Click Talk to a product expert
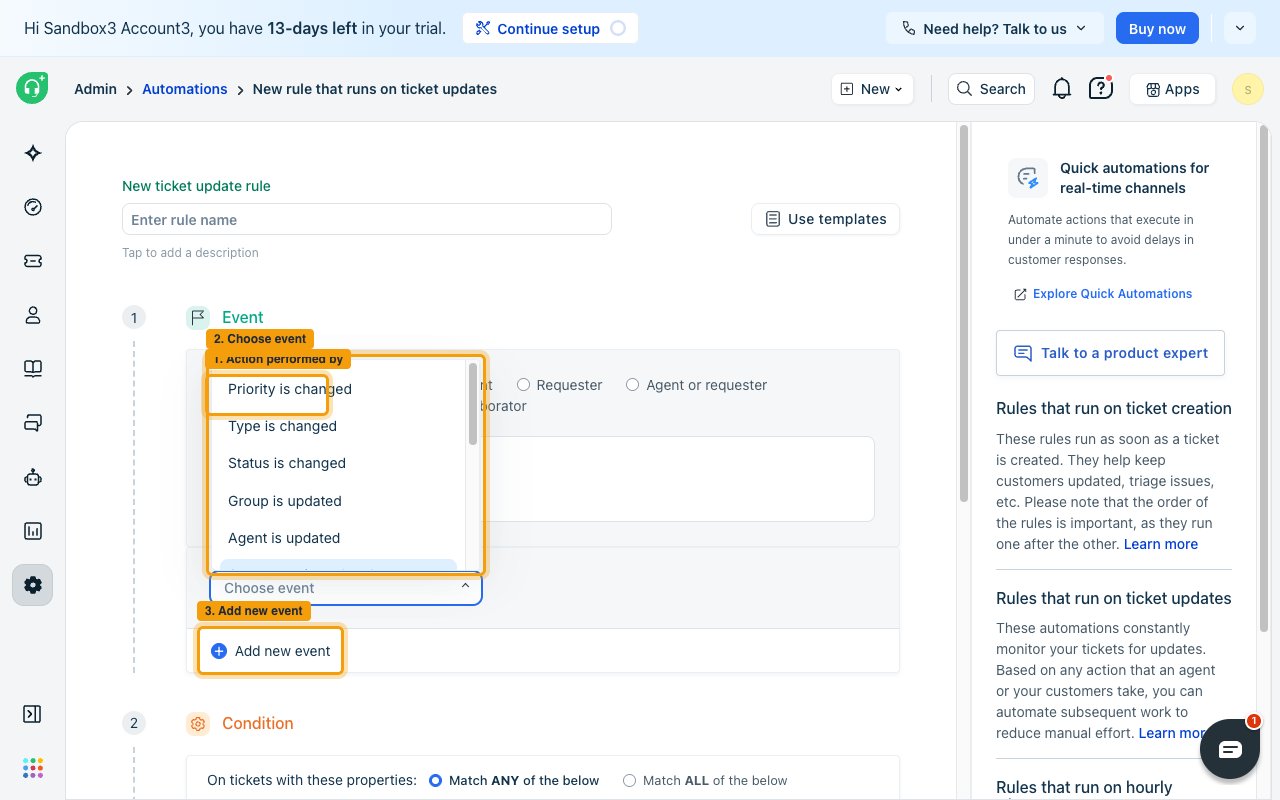Image resolution: width=1280 pixels, height=800 pixels. click(1110, 353)
